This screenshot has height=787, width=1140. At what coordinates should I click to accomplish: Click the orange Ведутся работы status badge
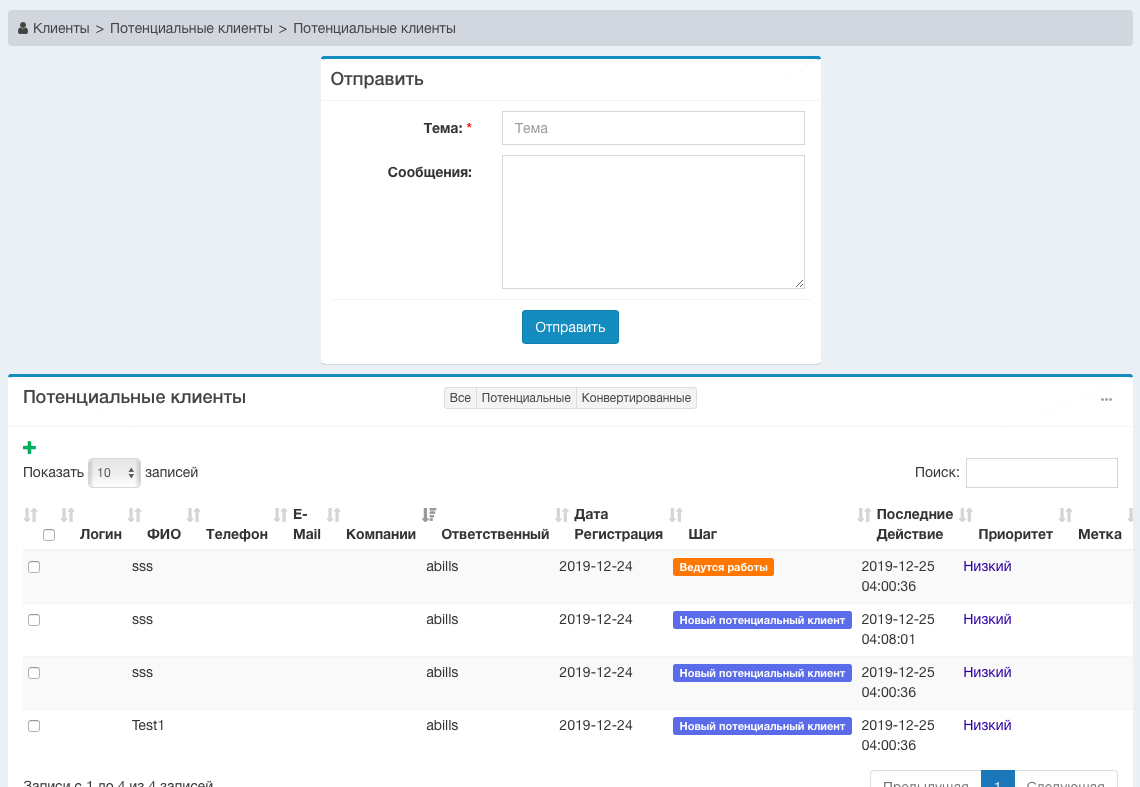pyautogui.click(x=723, y=567)
